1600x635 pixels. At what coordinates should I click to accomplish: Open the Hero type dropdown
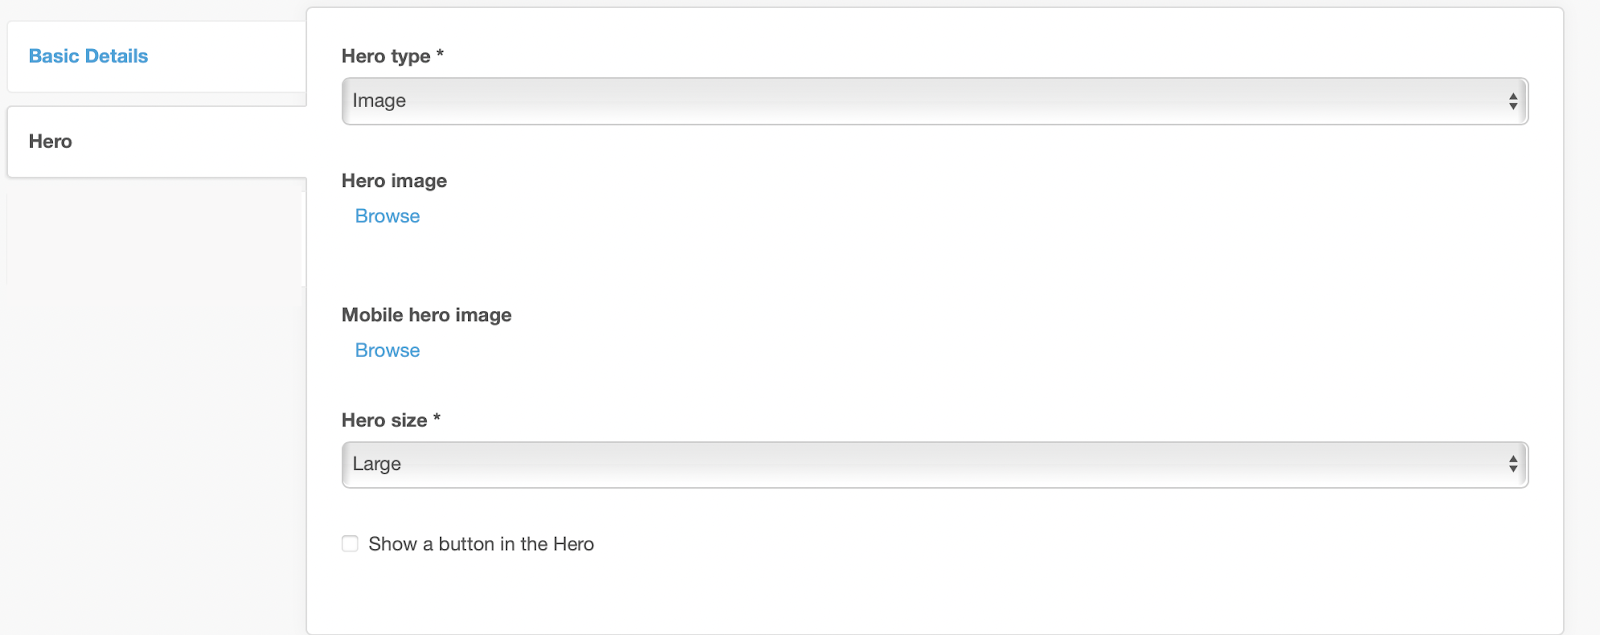tap(934, 101)
